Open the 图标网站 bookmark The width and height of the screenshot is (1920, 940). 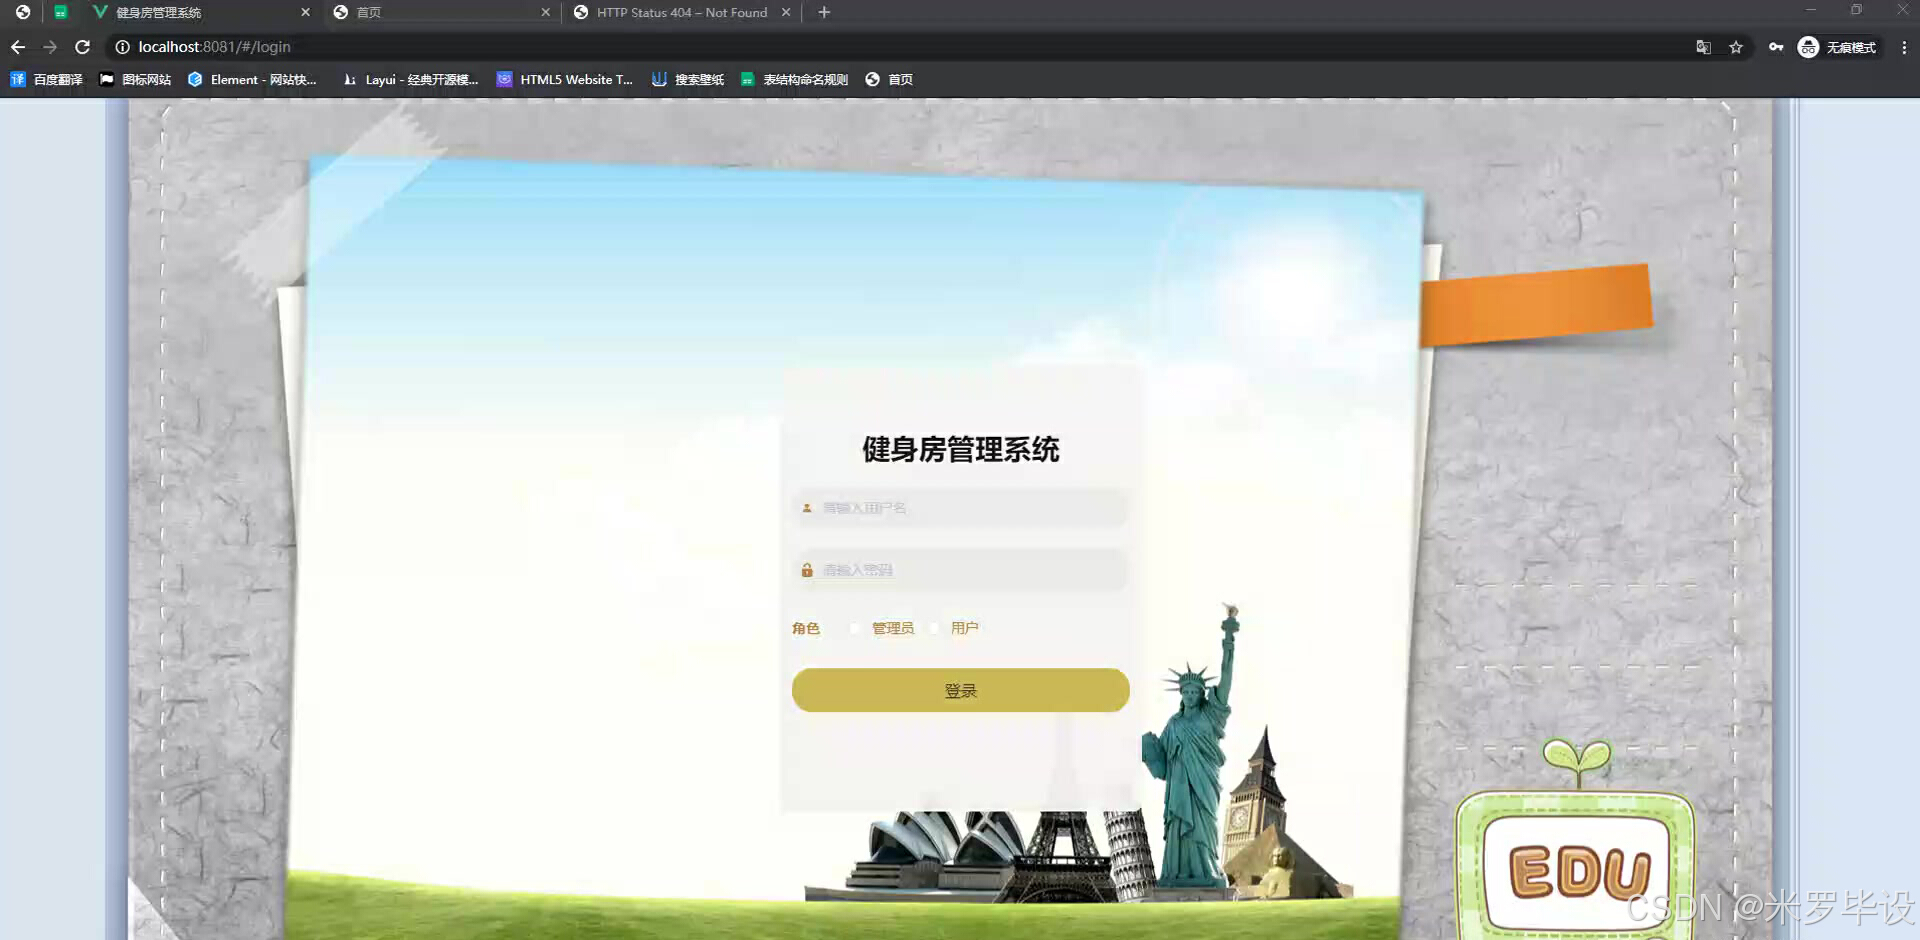pos(135,79)
